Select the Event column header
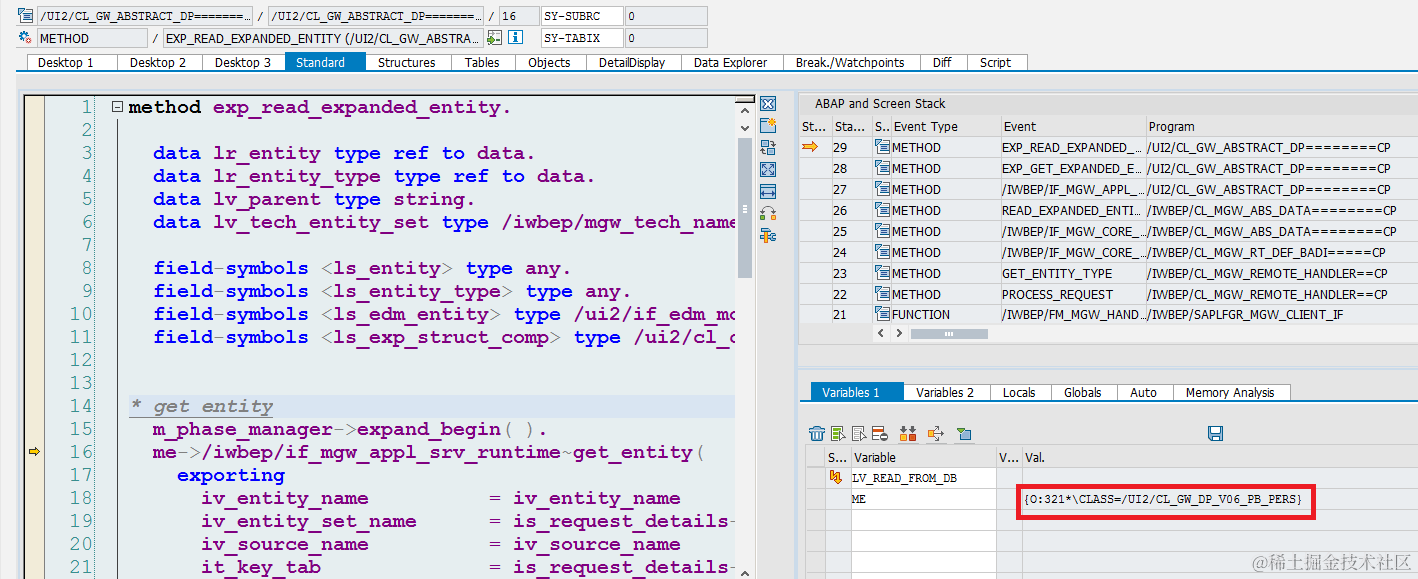 (1073, 126)
